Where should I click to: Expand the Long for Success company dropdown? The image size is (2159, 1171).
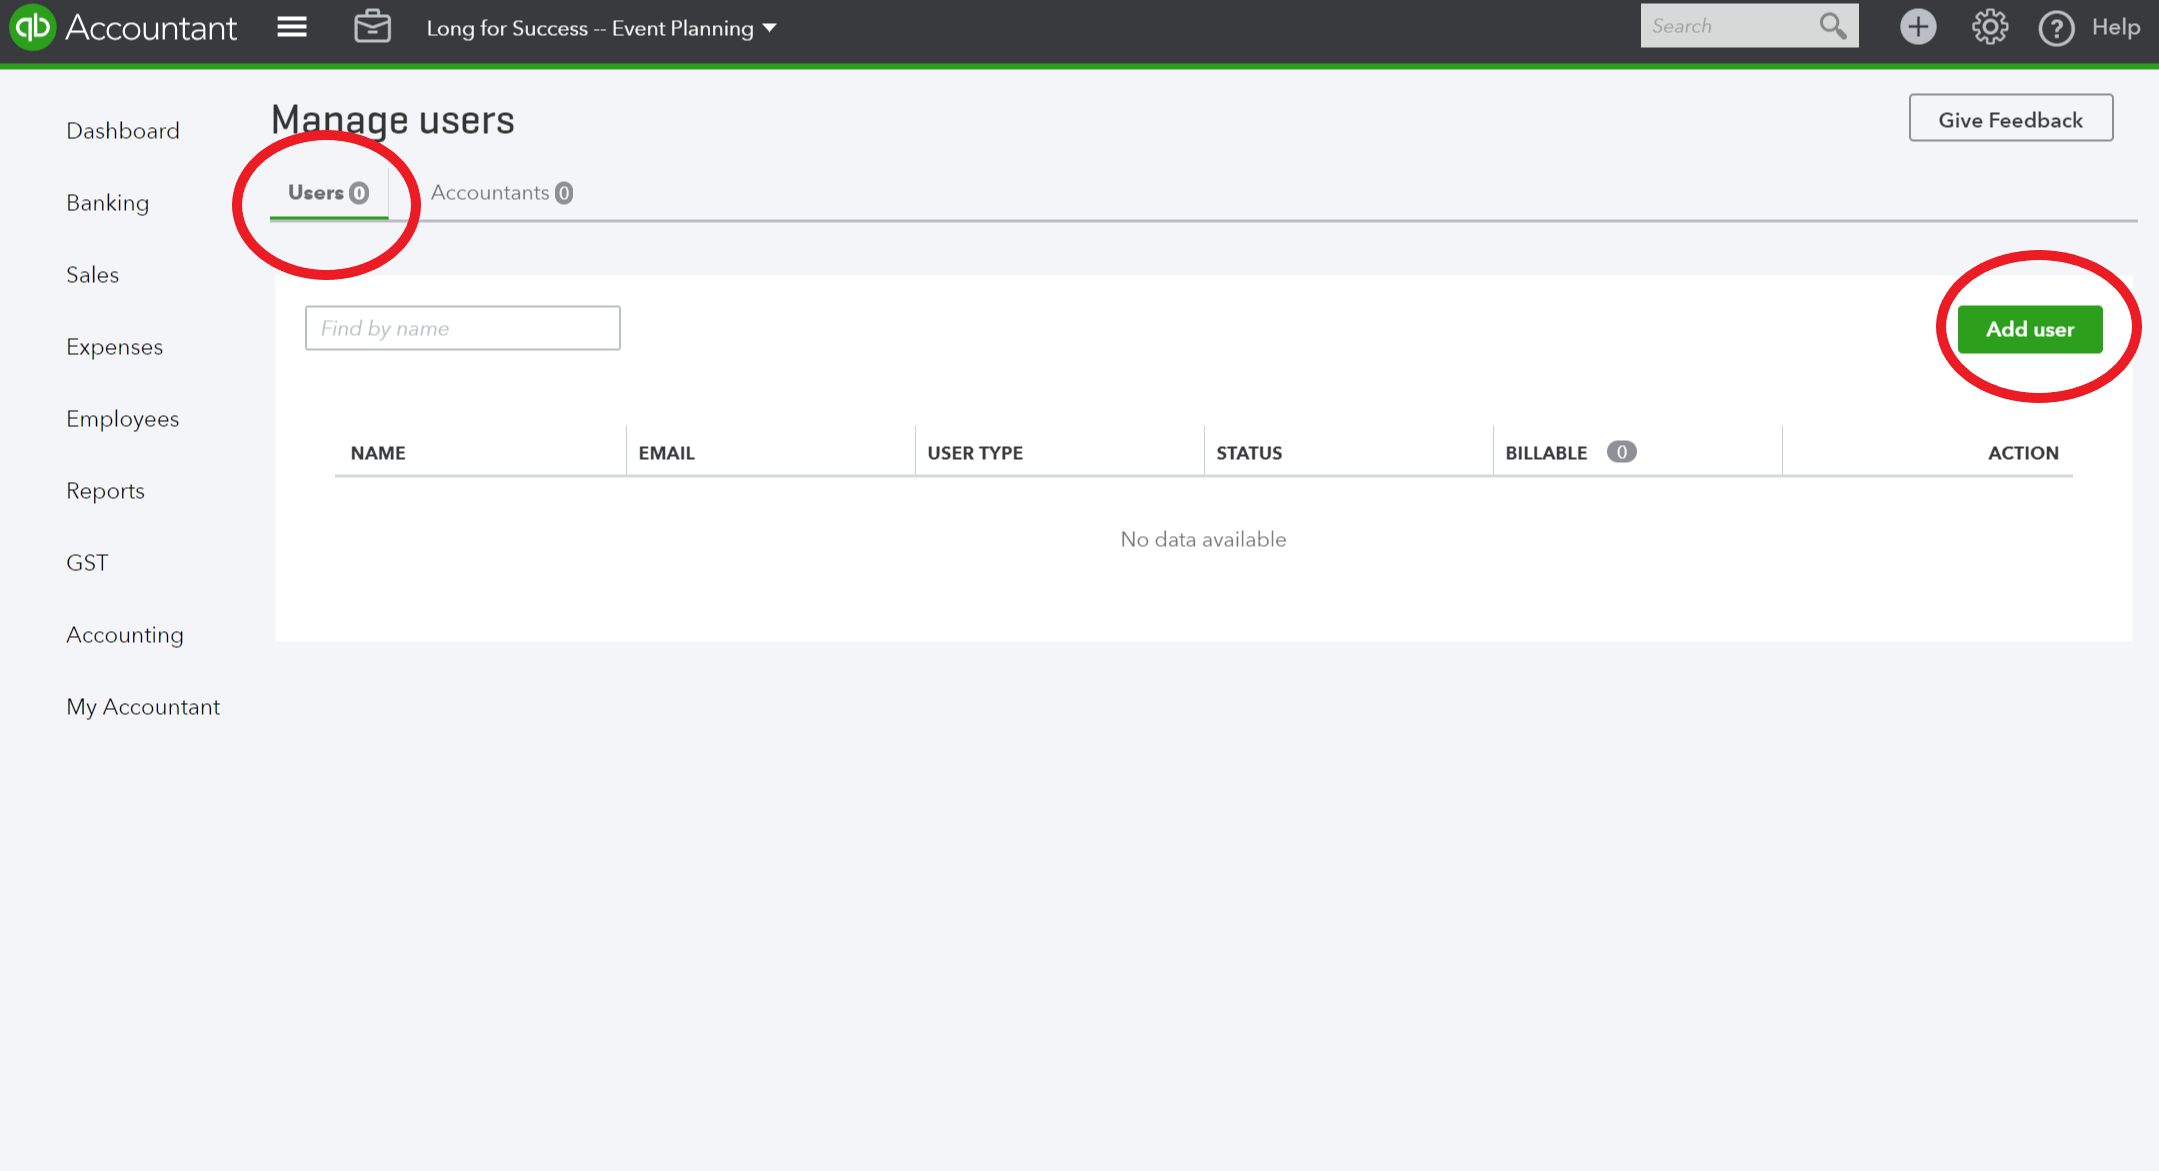coord(601,28)
